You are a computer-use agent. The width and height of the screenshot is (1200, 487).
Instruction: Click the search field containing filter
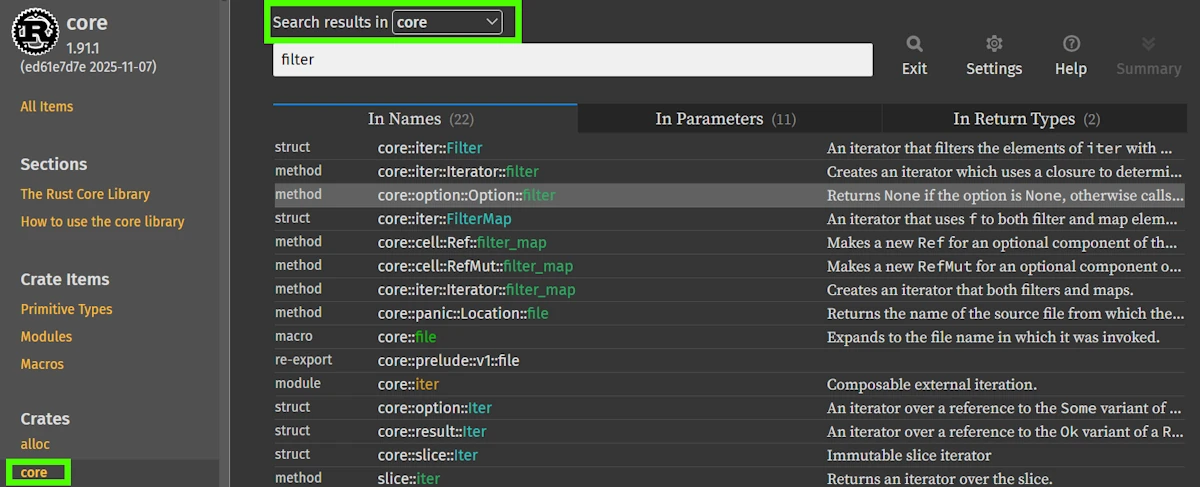tap(572, 60)
